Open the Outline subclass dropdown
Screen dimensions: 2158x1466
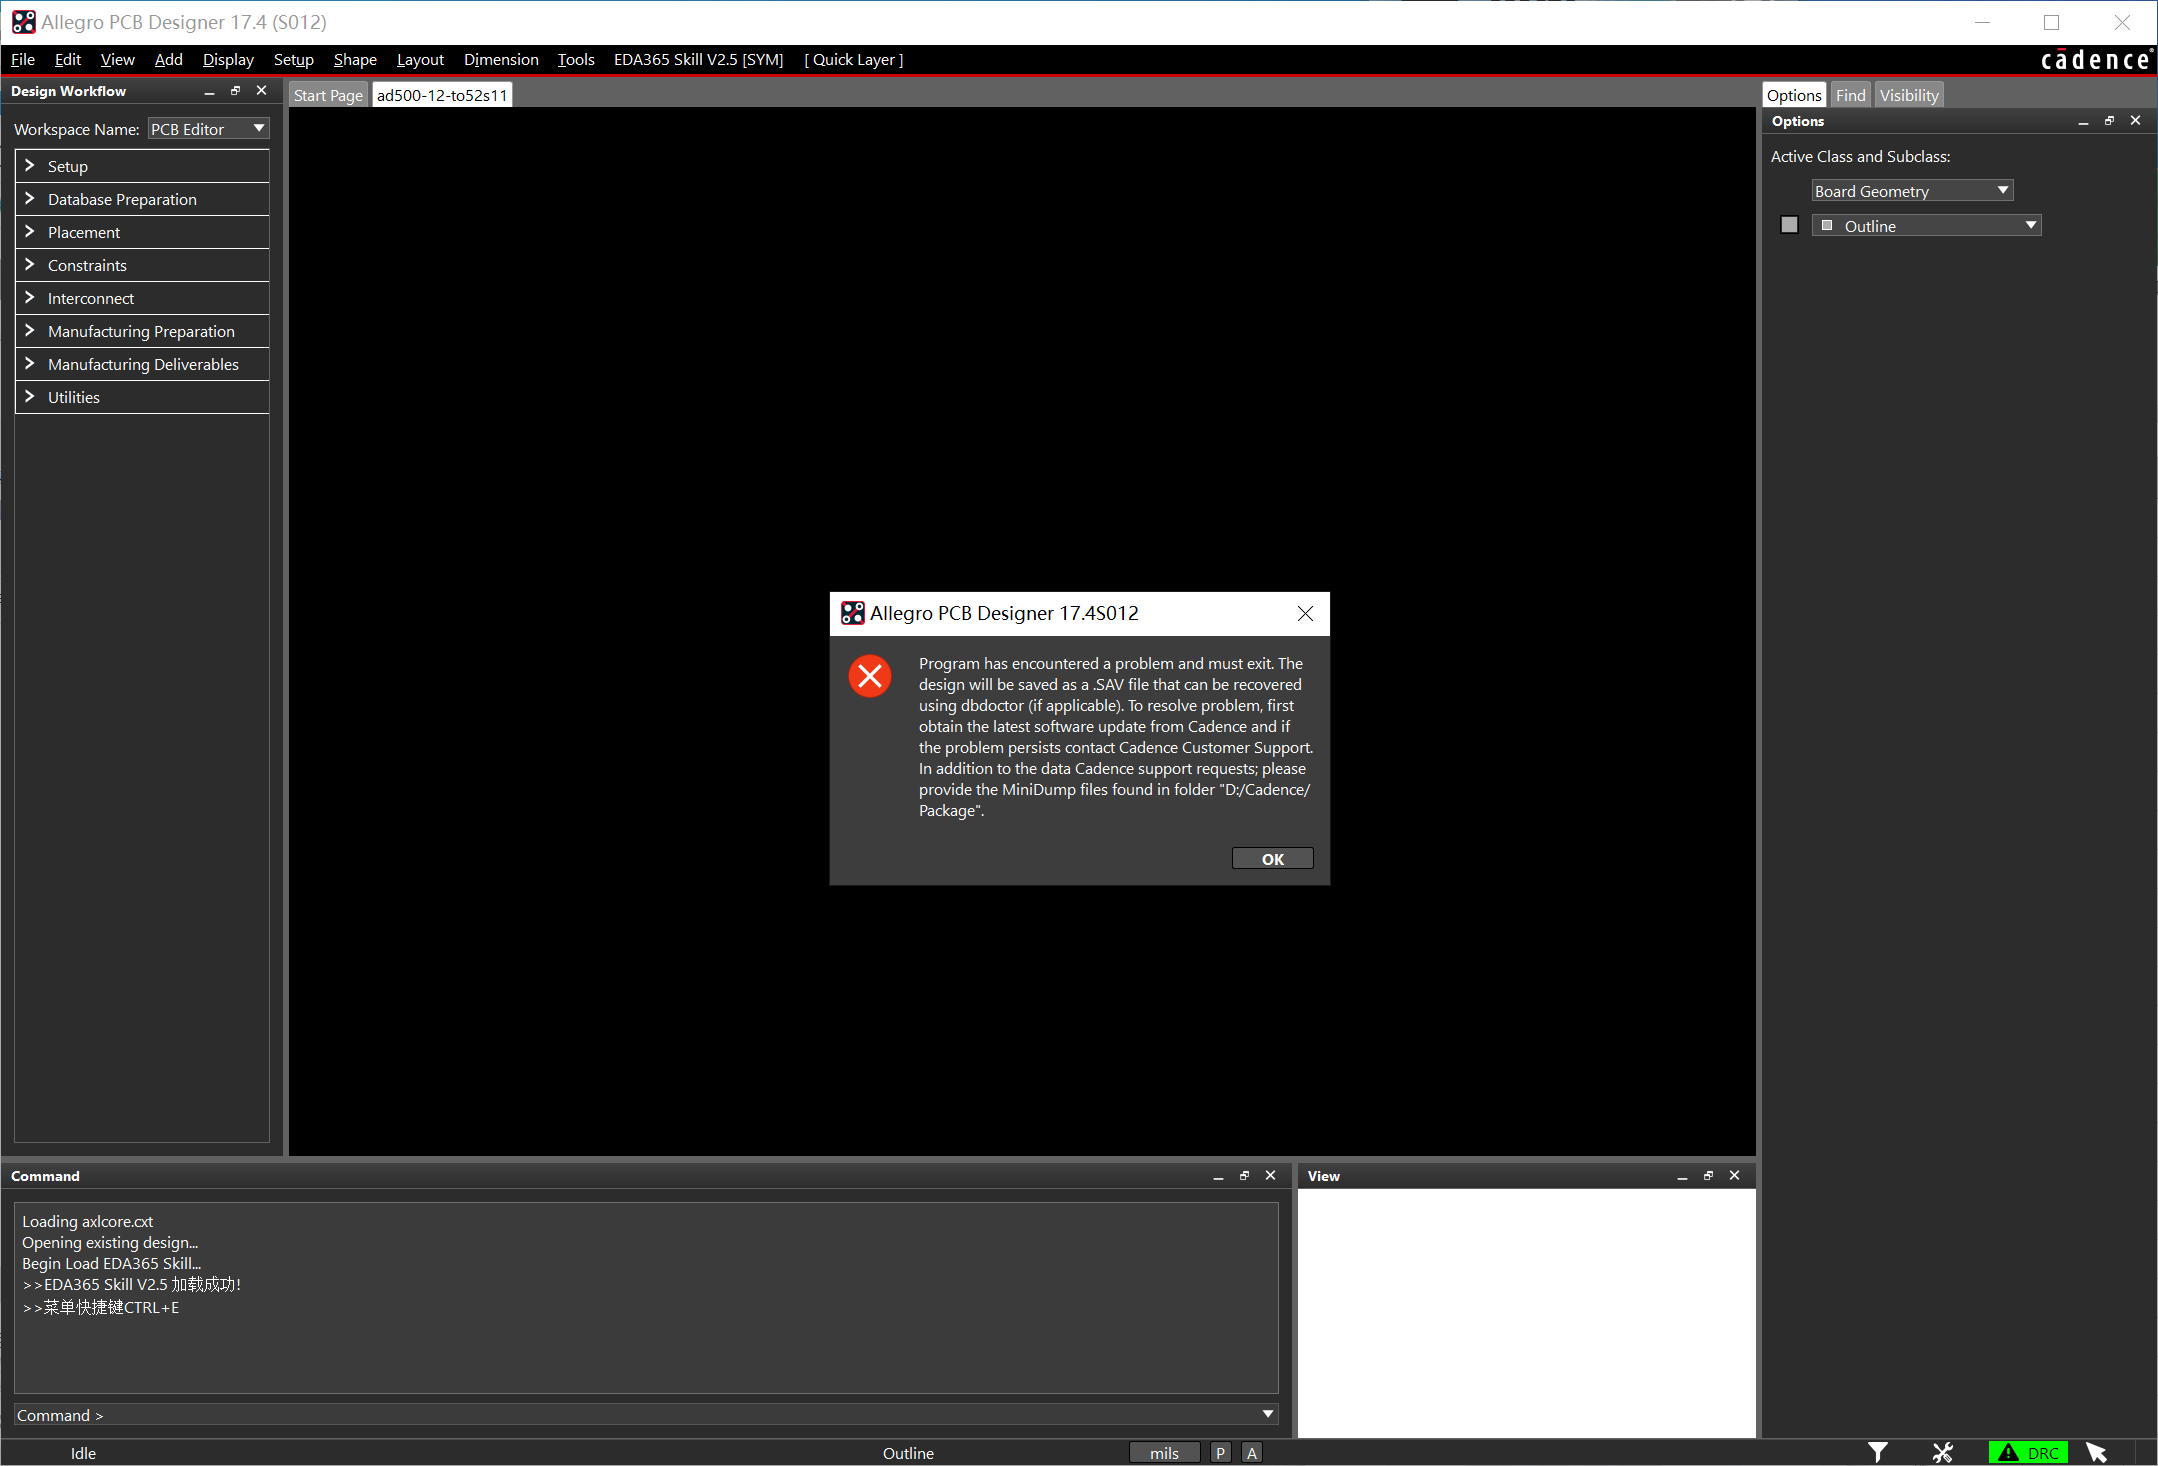click(1926, 226)
